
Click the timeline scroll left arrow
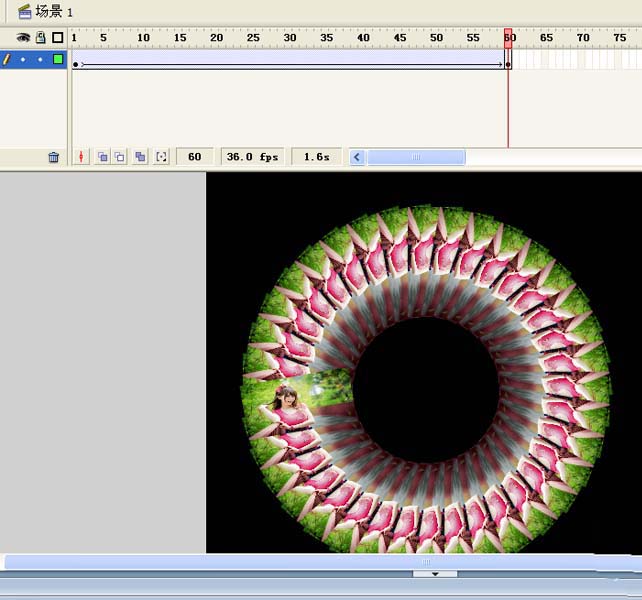click(357, 157)
